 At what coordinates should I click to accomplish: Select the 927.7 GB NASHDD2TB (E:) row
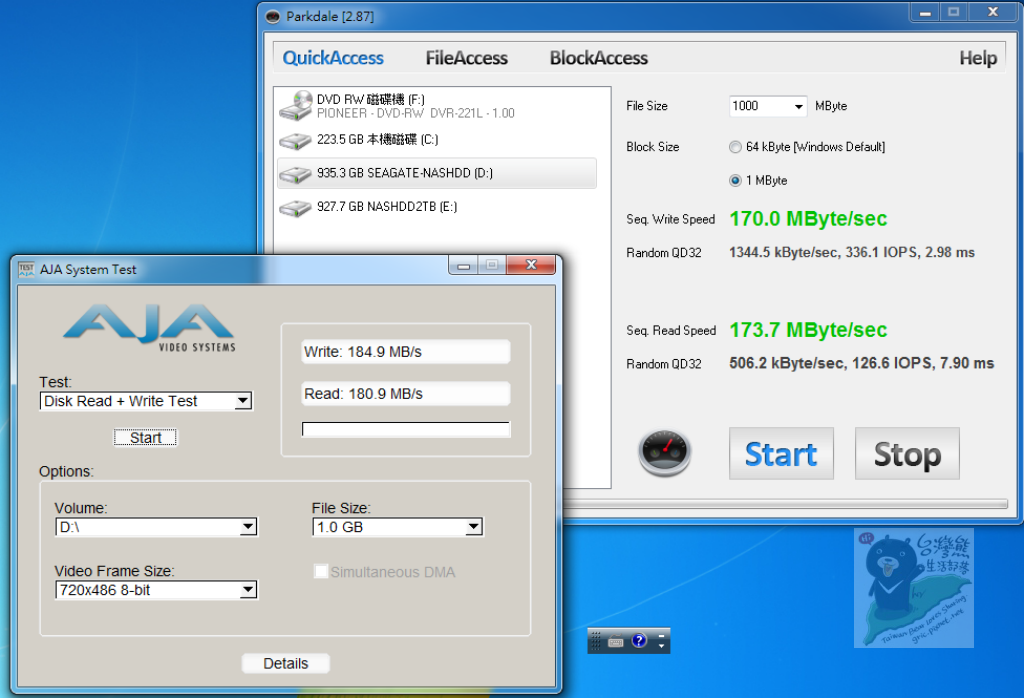[x=437, y=208]
